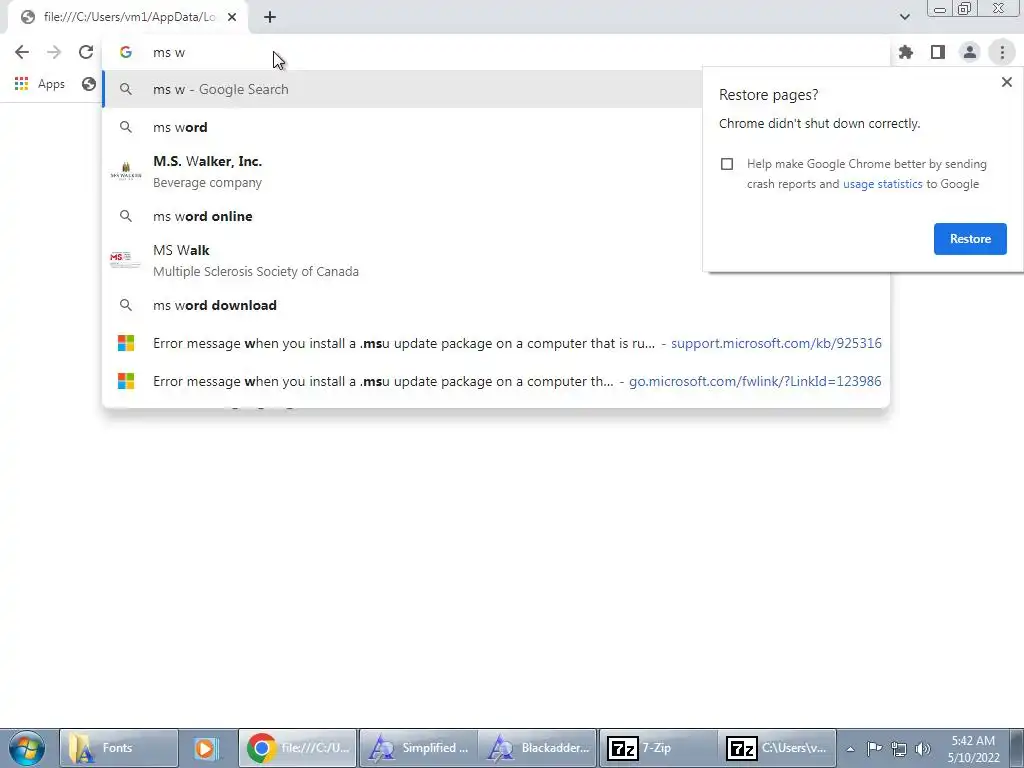The width and height of the screenshot is (1024, 768).
Task: Open the usage statistics link
Action: tap(882, 184)
